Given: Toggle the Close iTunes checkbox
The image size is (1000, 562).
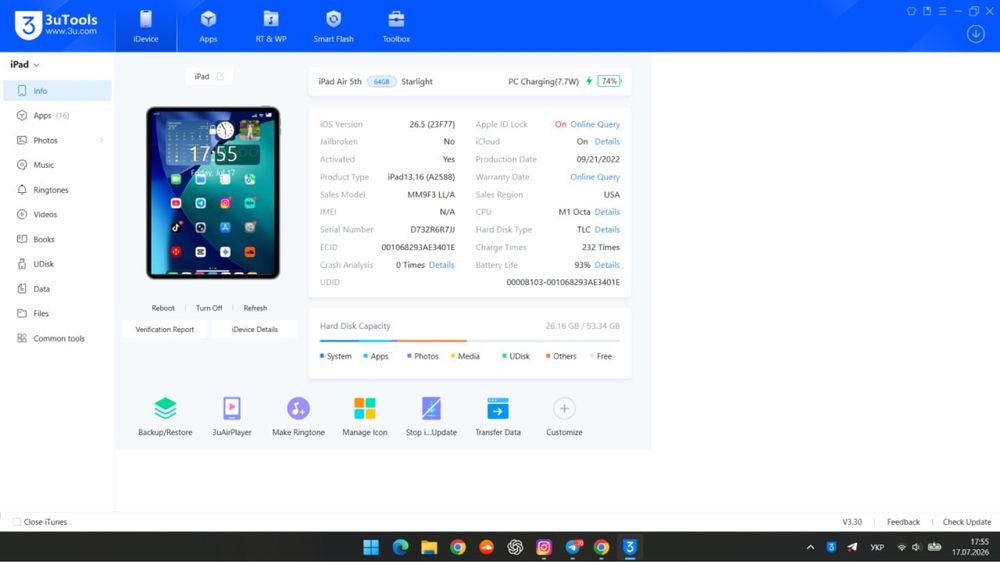Looking at the screenshot, I should [17, 522].
